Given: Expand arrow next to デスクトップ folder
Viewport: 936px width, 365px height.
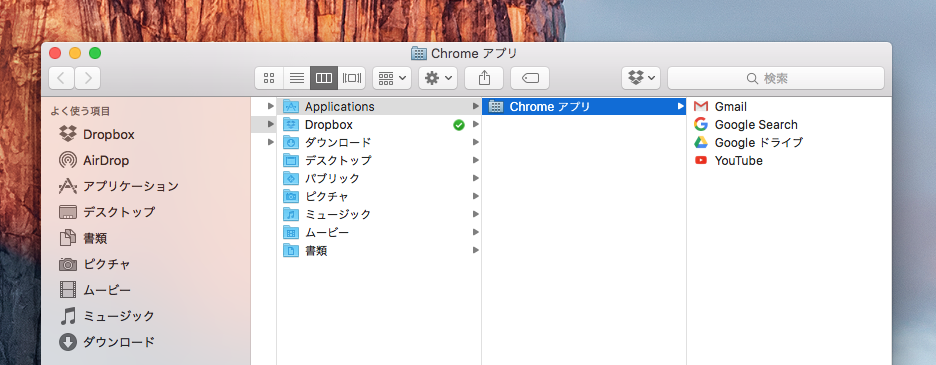Looking at the screenshot, I should coord(476,160).
